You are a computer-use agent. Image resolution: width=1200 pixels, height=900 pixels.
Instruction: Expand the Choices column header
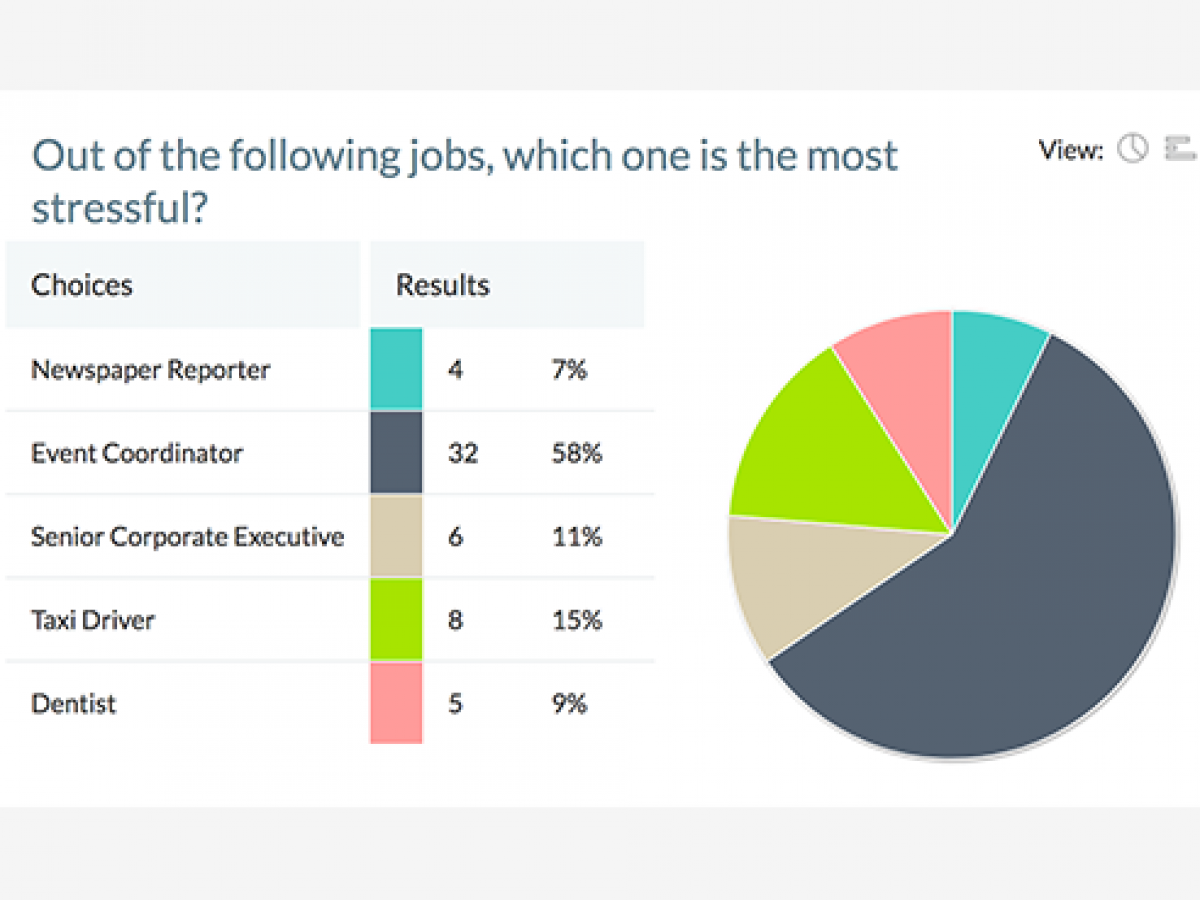(82, 285)
